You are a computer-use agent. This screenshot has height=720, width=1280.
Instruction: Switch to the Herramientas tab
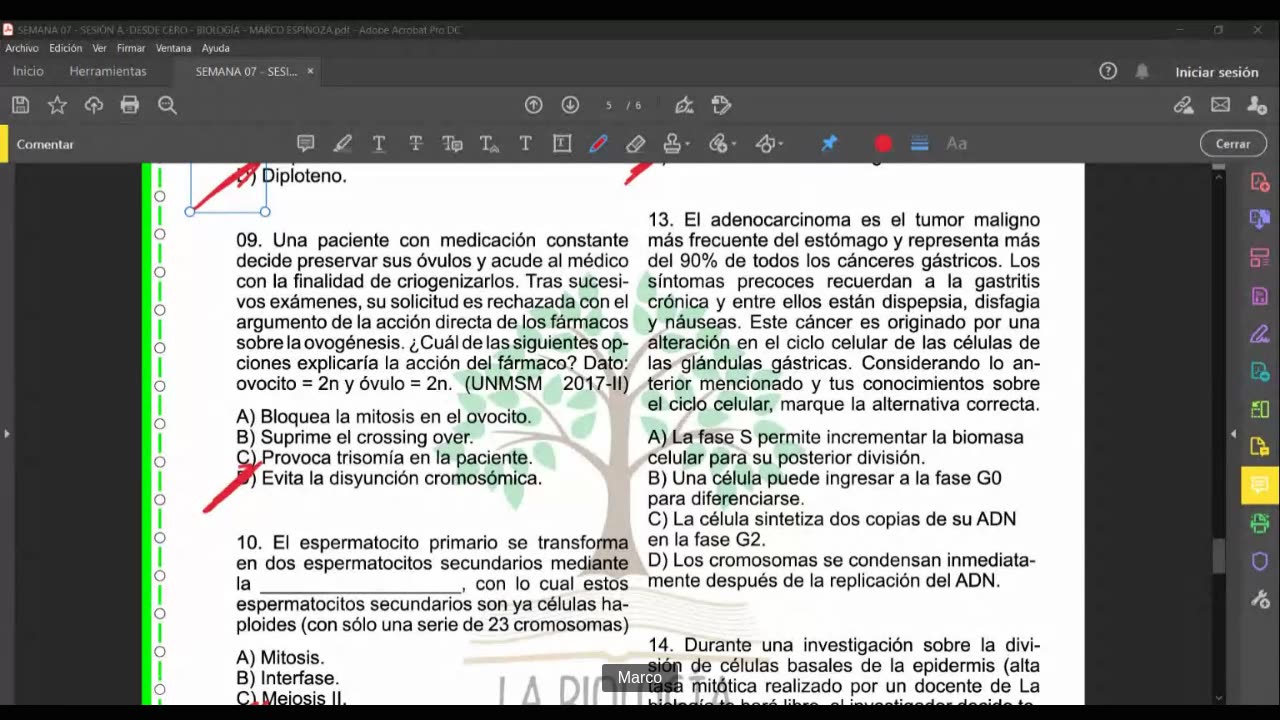[x=108, y=72]
